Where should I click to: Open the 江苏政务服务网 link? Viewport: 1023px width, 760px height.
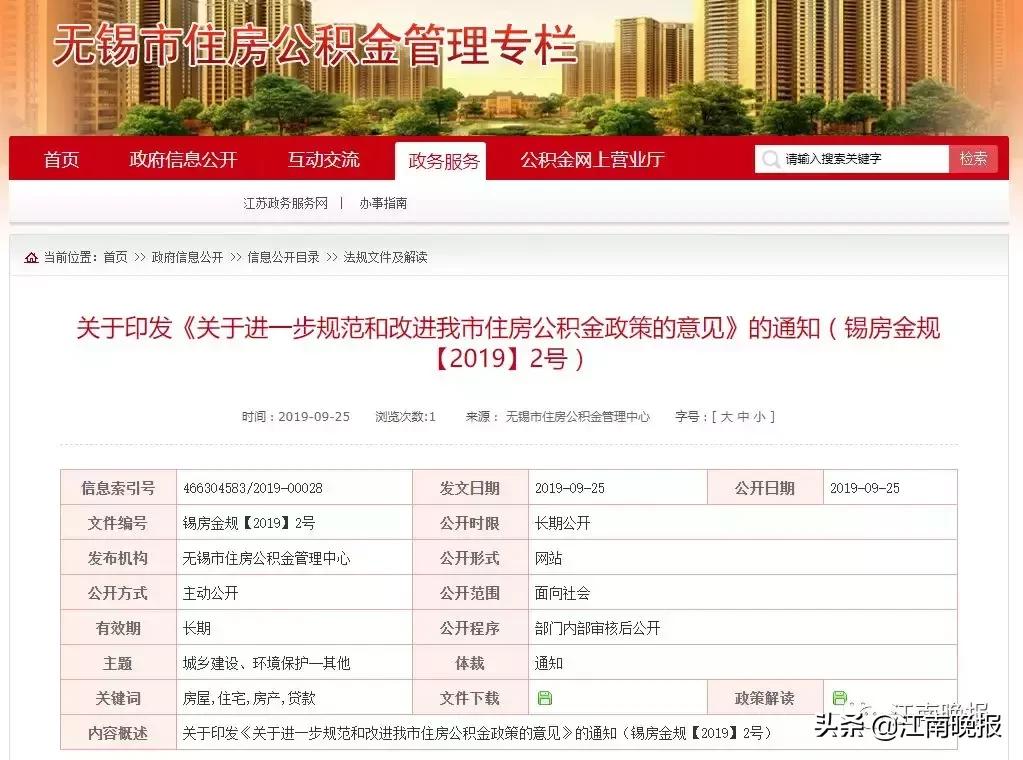(283, 202)
